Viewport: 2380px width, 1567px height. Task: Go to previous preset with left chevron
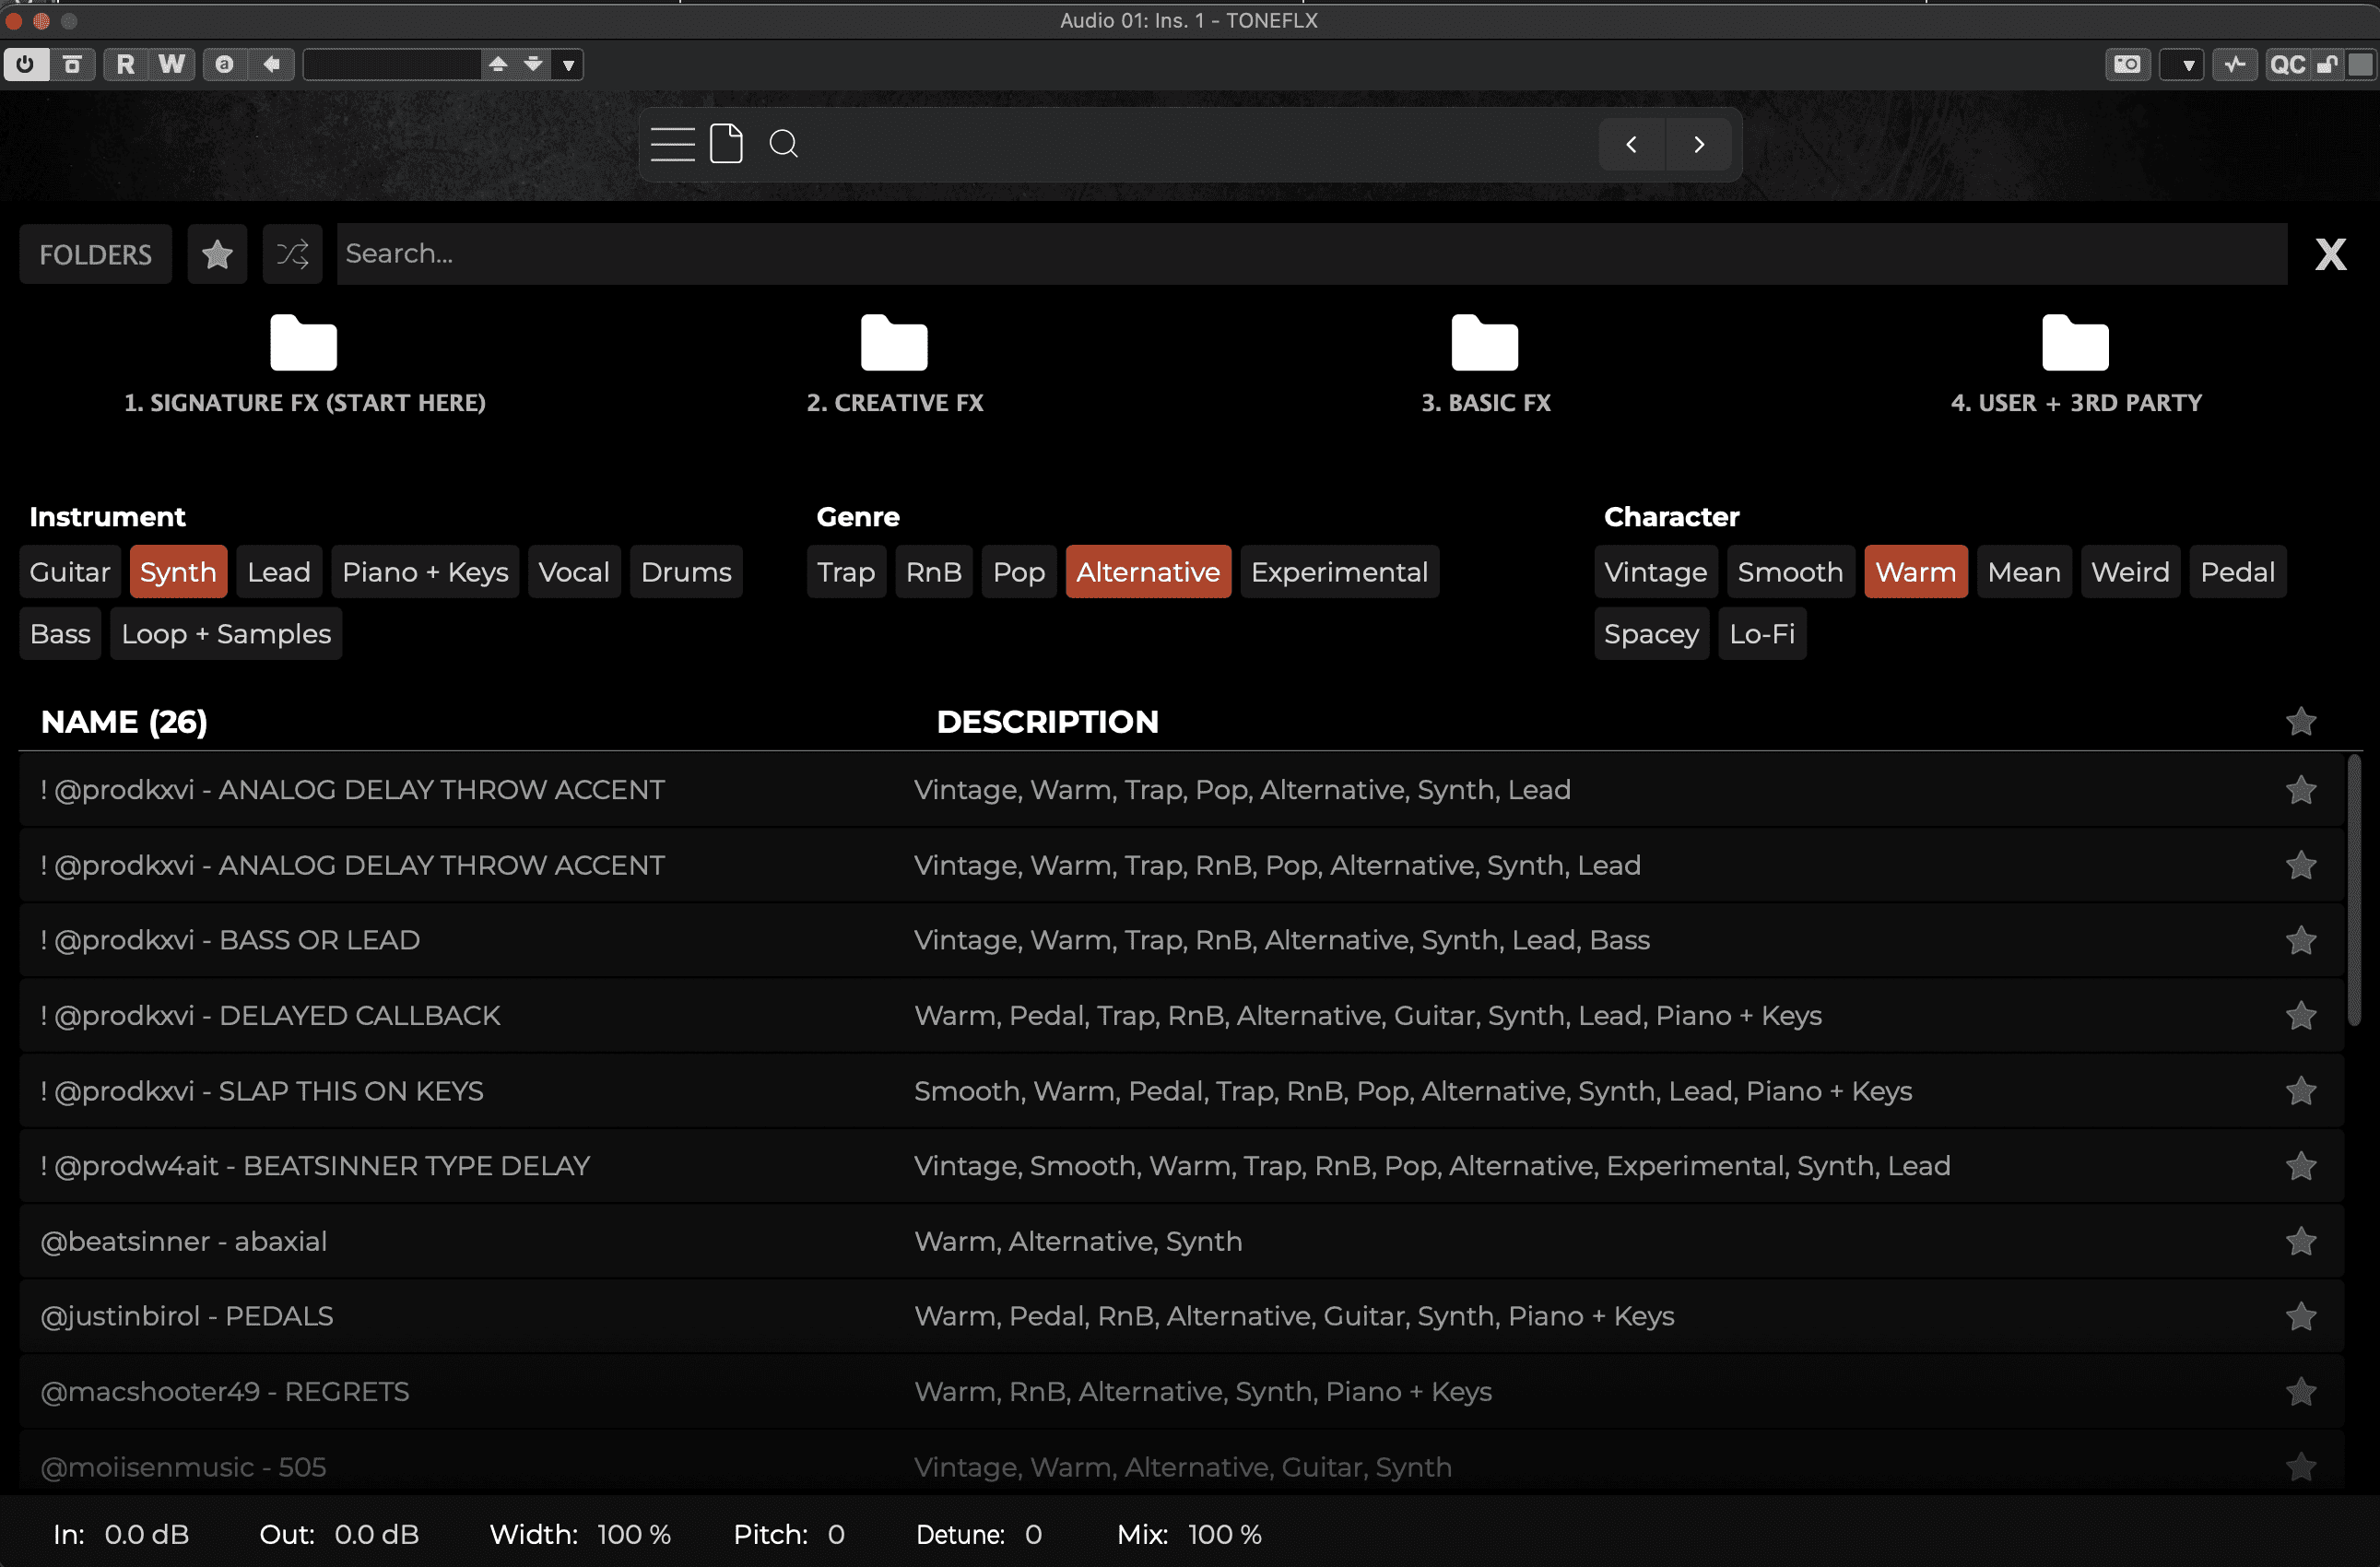coord(1631,145)
